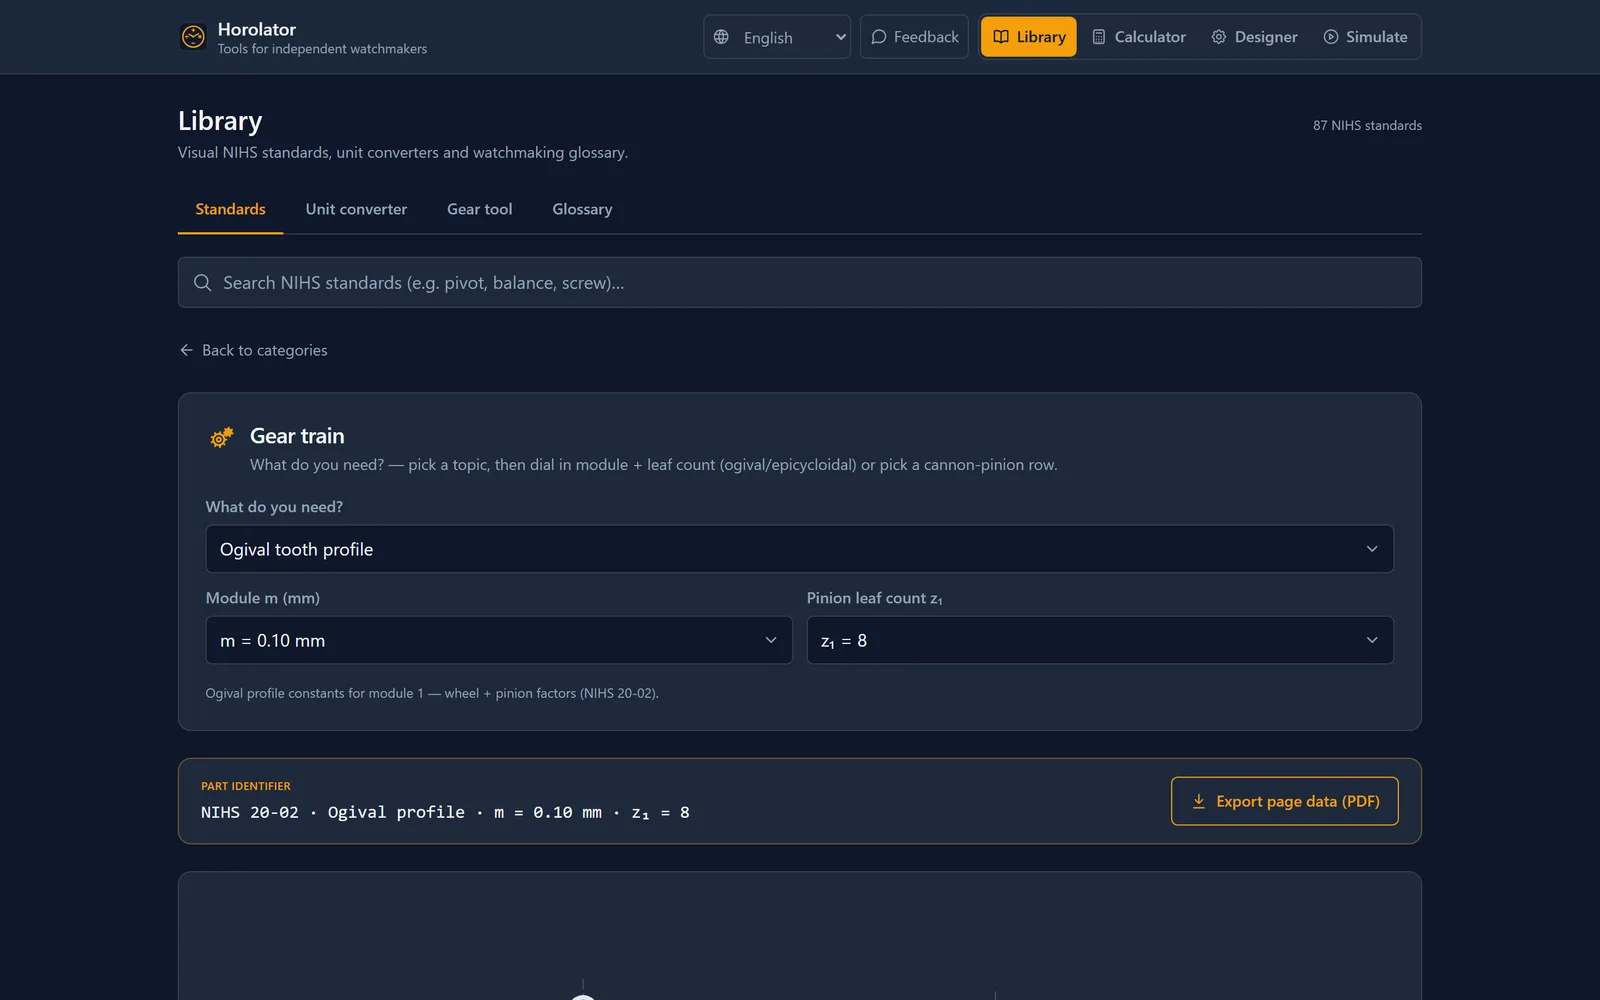Click the Feedback speech bubble icon
This screenshot has height=1000, width=1600.
(879, 37)
